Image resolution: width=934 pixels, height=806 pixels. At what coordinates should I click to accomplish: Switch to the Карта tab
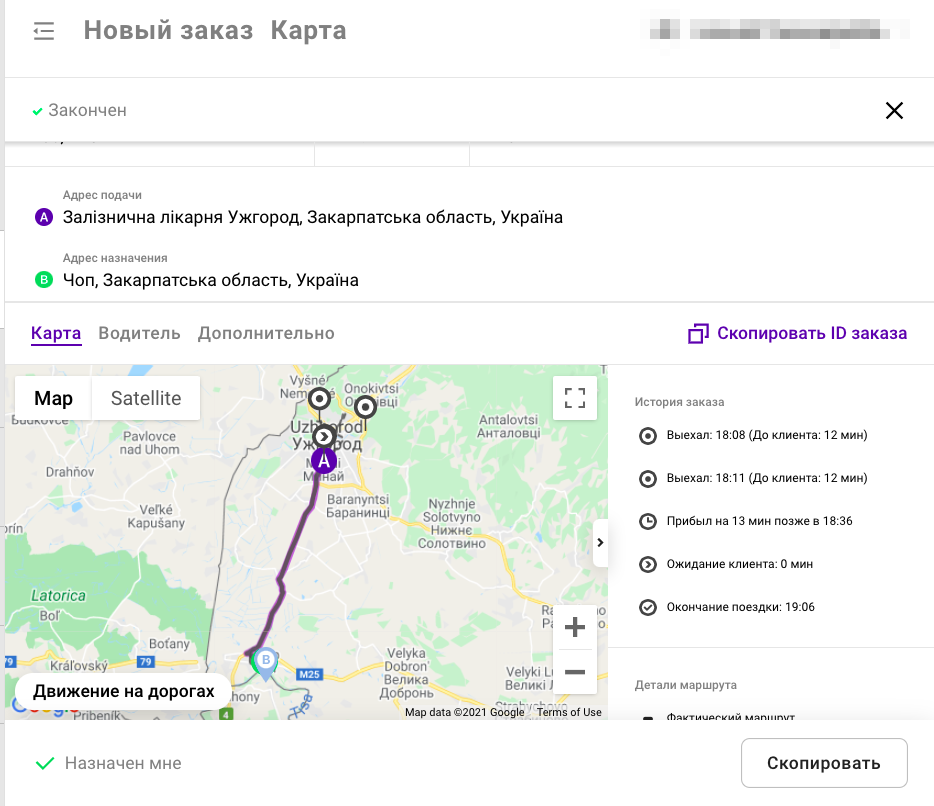[56, 334]
